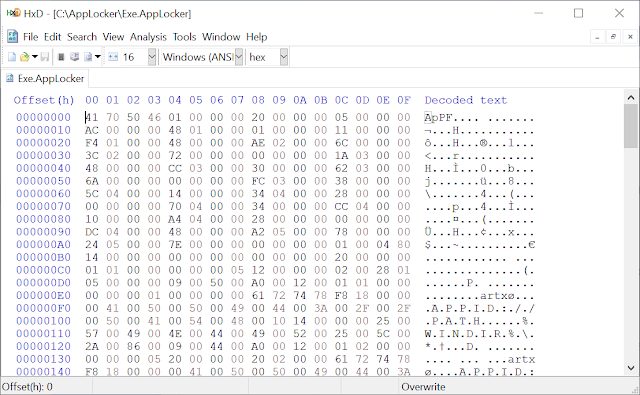Click the file icon on Exe.AppLocker tab

click(10, 78)
